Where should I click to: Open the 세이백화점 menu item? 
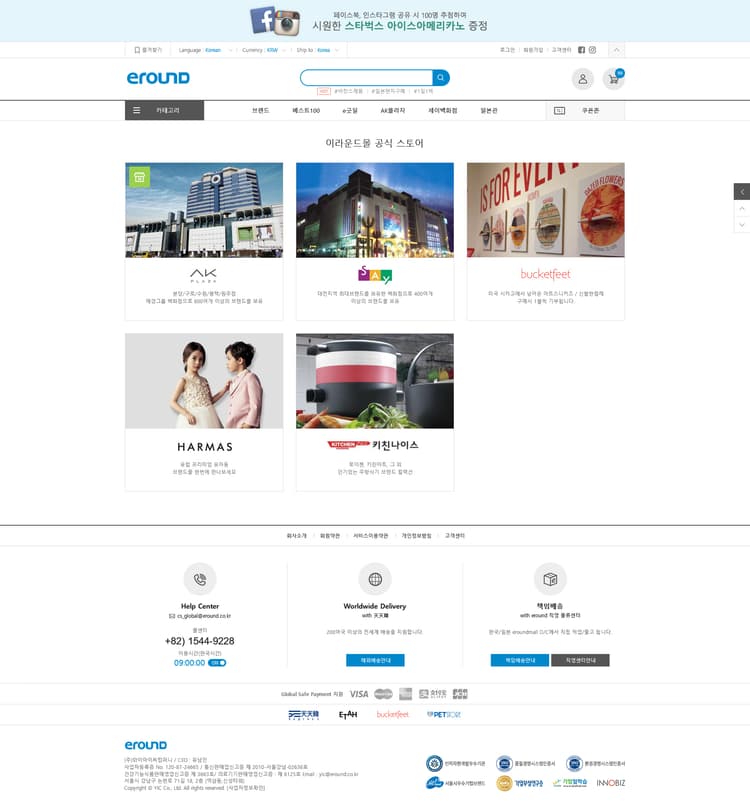442,110
